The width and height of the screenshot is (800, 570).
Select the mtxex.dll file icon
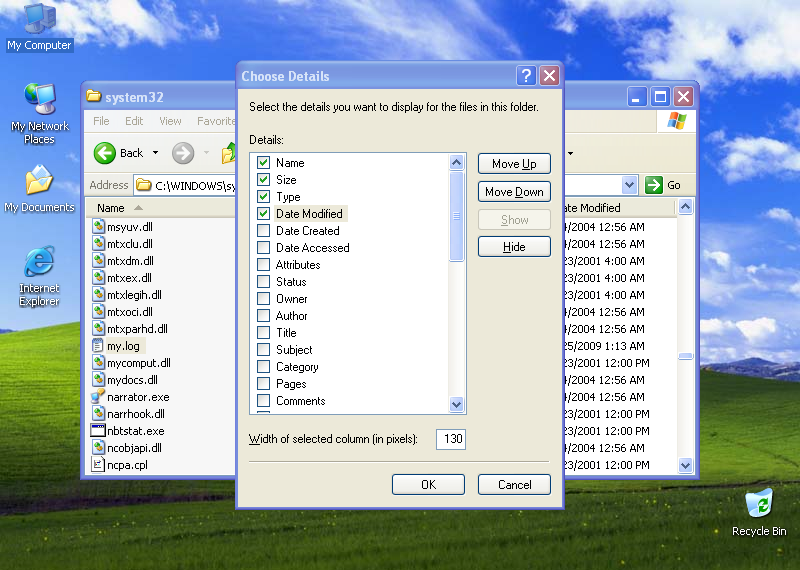[98, 277]
